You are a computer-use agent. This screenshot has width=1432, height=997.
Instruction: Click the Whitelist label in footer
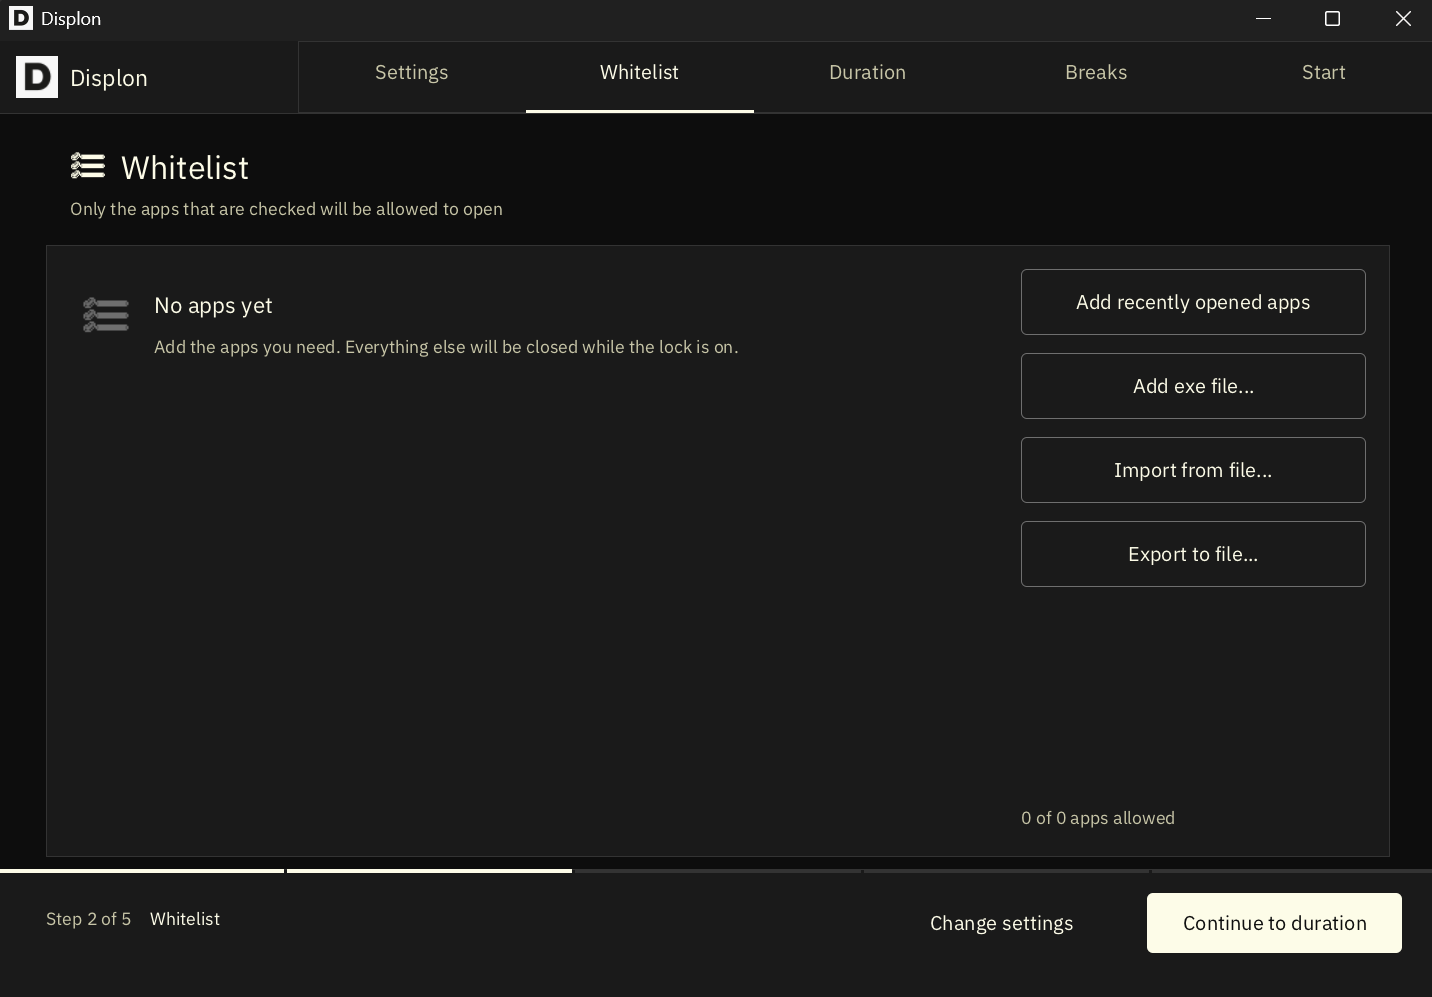tap(185, 919)
